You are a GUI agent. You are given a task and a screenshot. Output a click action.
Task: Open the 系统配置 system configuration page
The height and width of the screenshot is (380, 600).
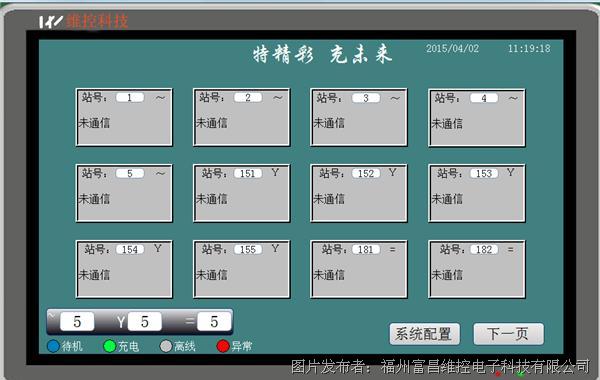(424, 334)
